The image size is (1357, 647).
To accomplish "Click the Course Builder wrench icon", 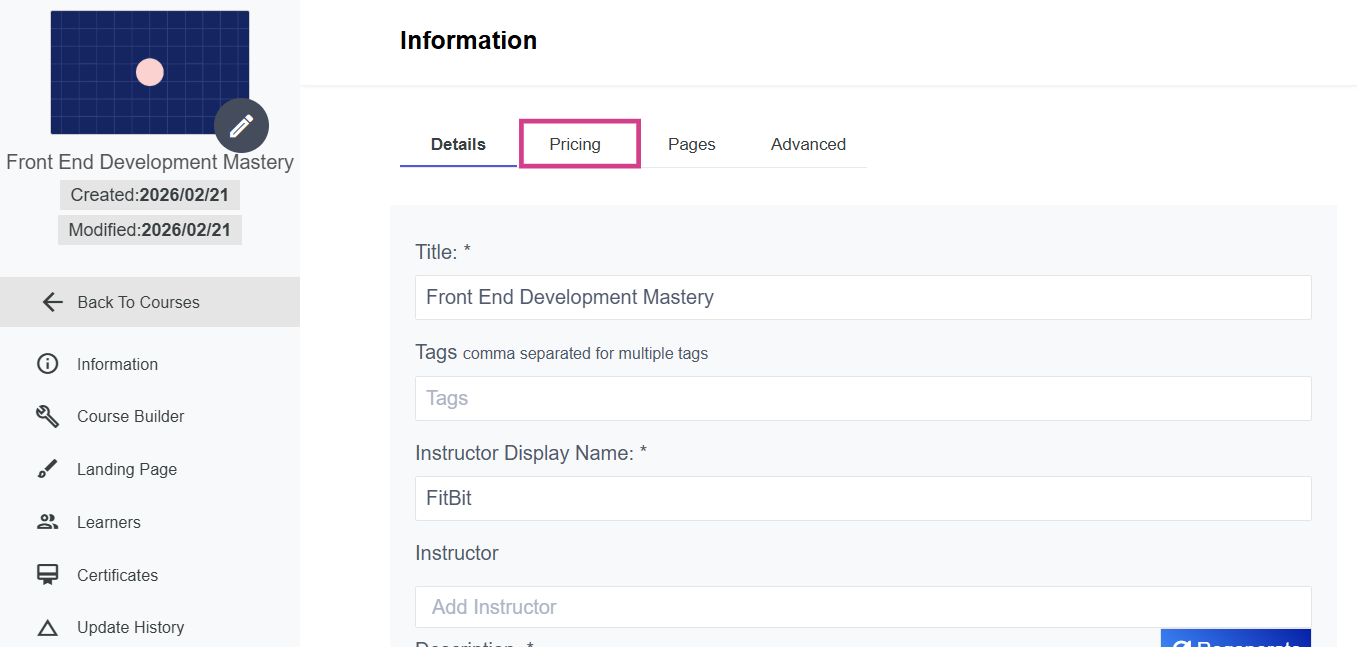I will pos(47,416).
